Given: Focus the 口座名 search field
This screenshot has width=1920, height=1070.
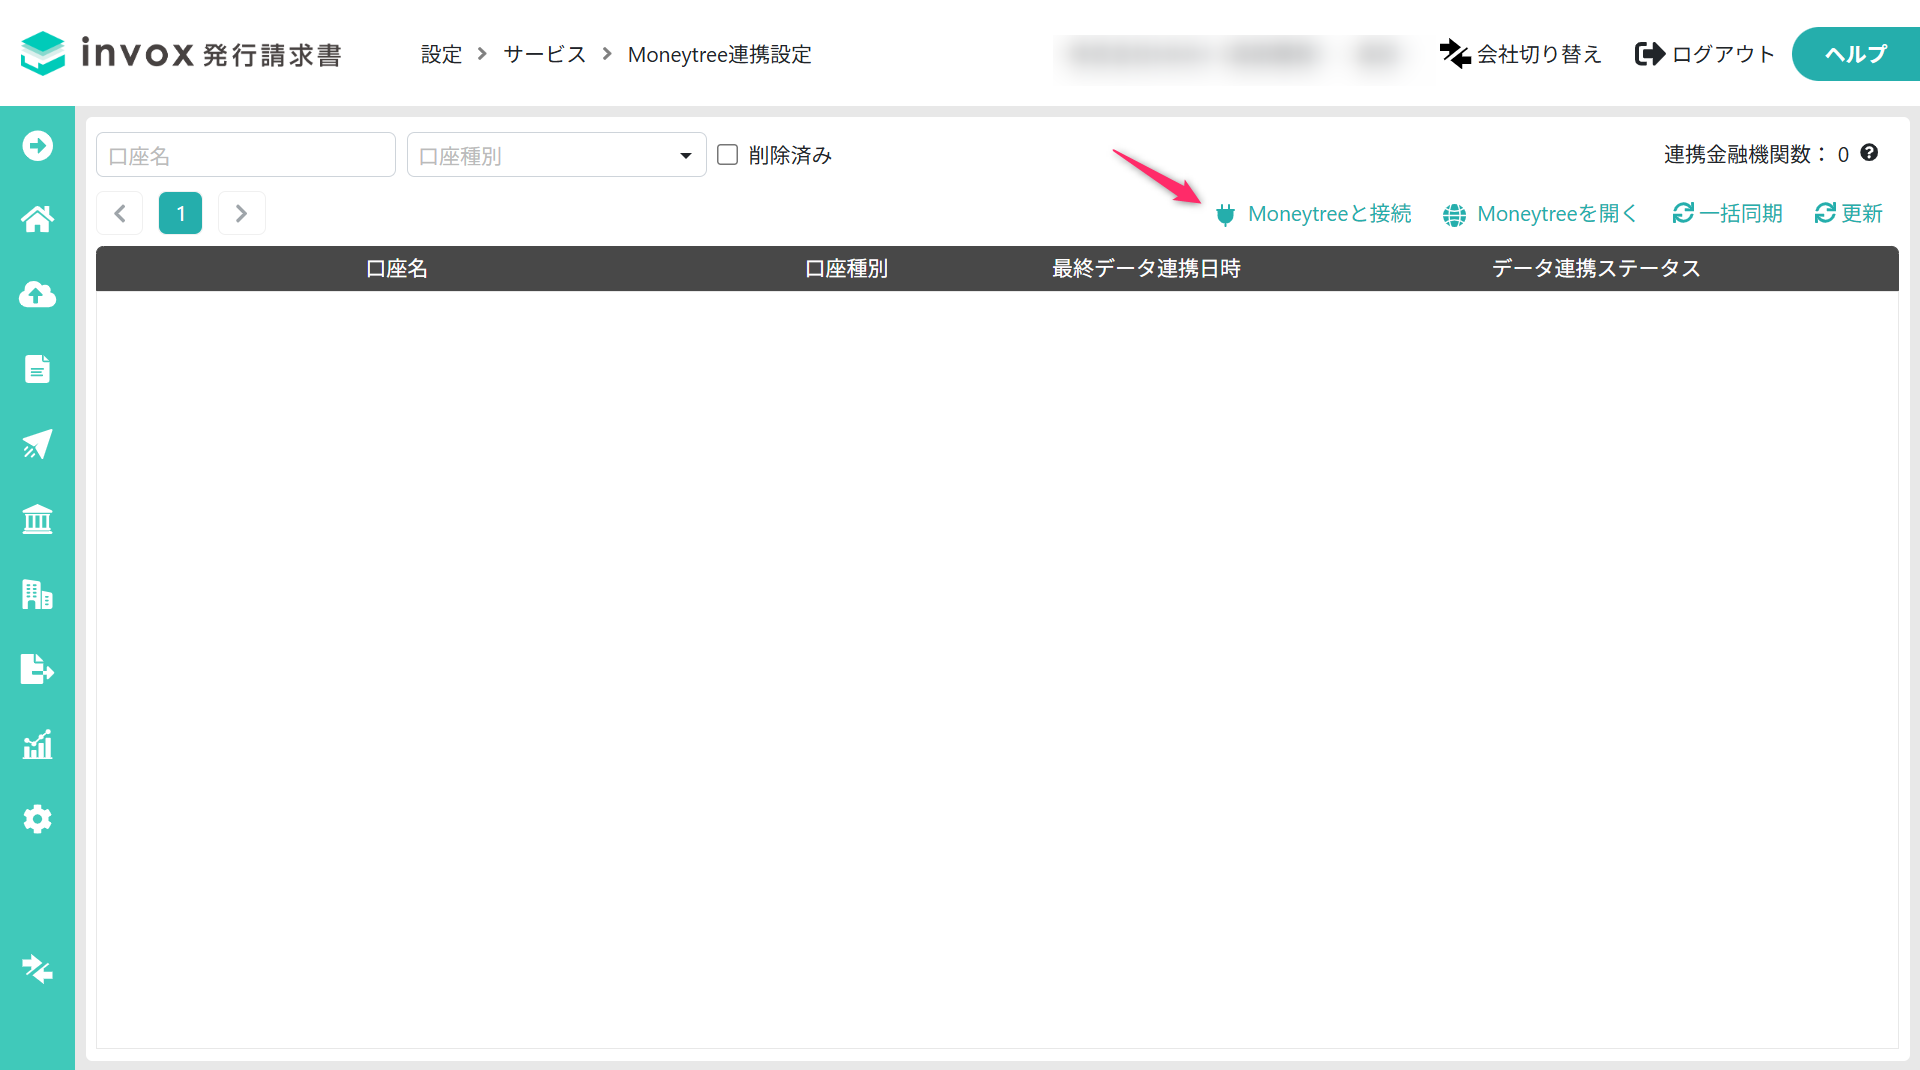Looking at the screenshot, I should tap(246, 155).
